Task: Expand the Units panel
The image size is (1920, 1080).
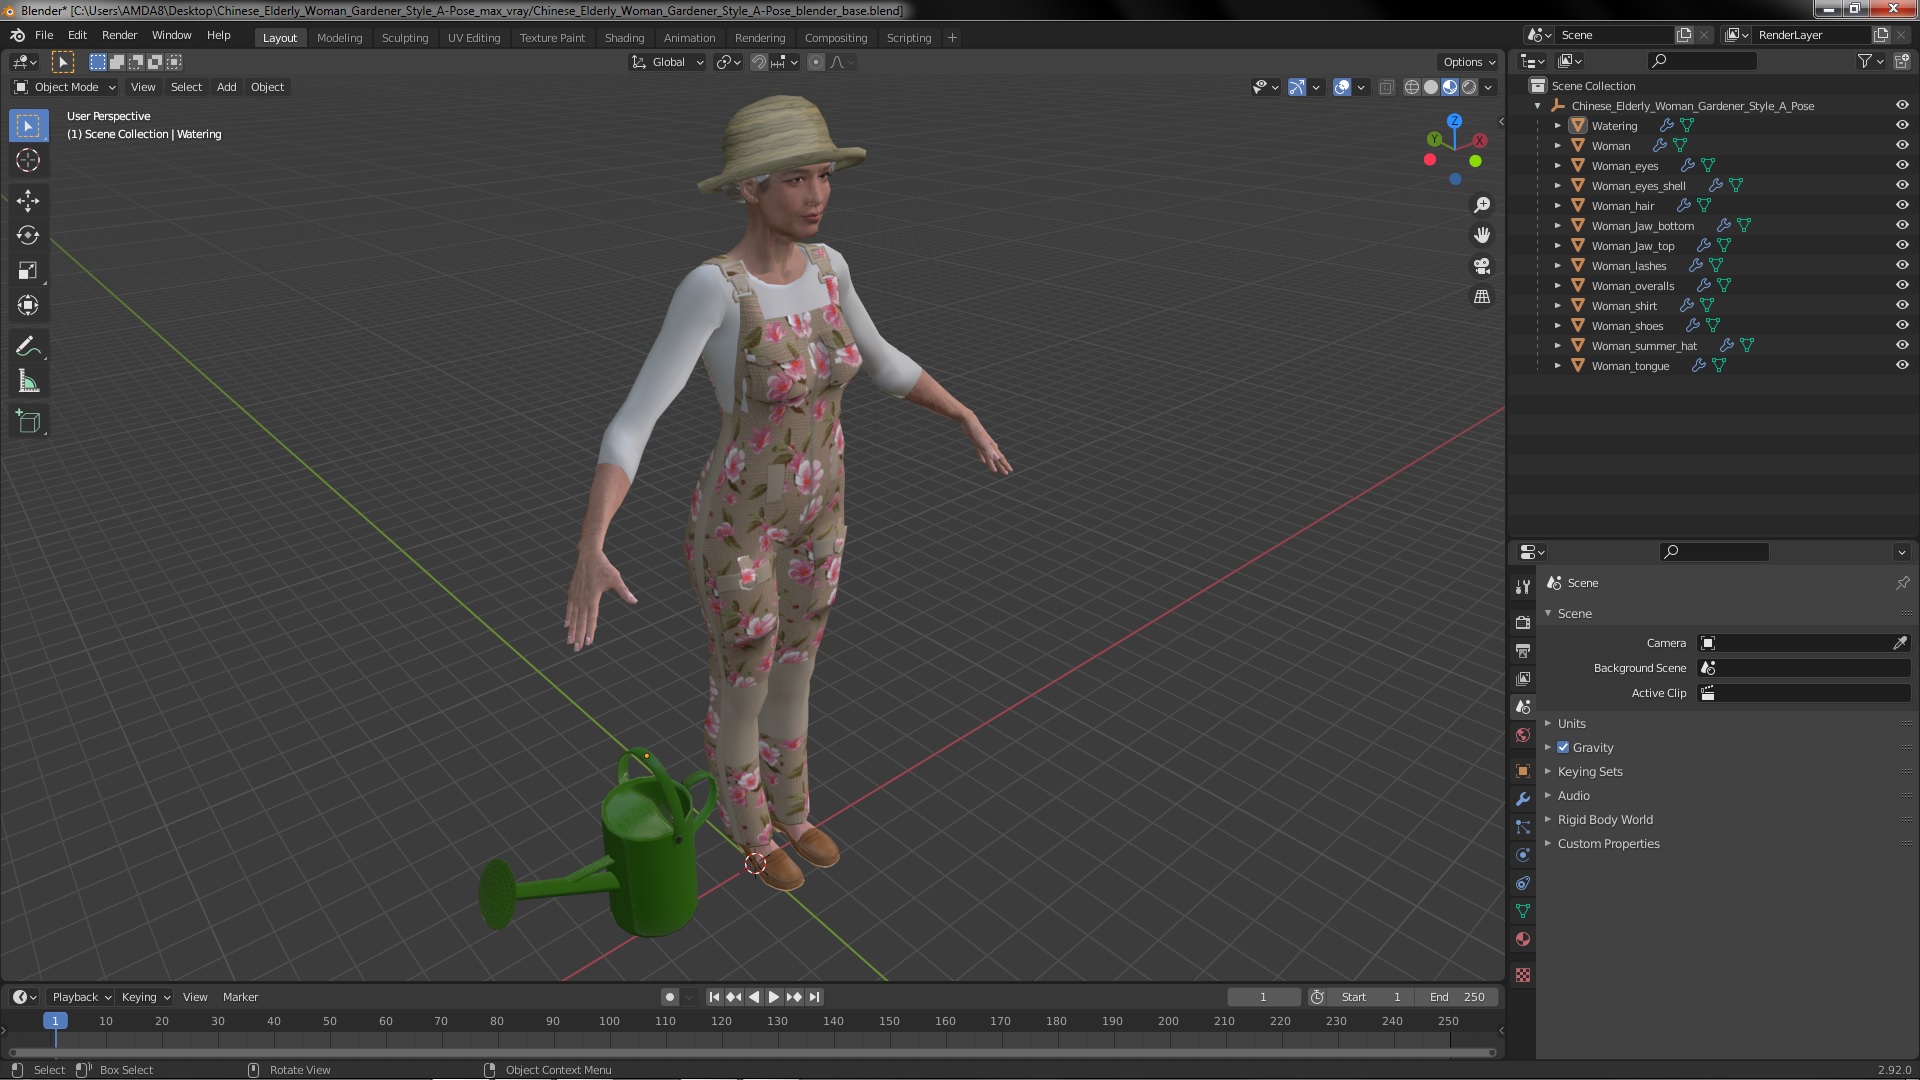Action: [1571, 723]
